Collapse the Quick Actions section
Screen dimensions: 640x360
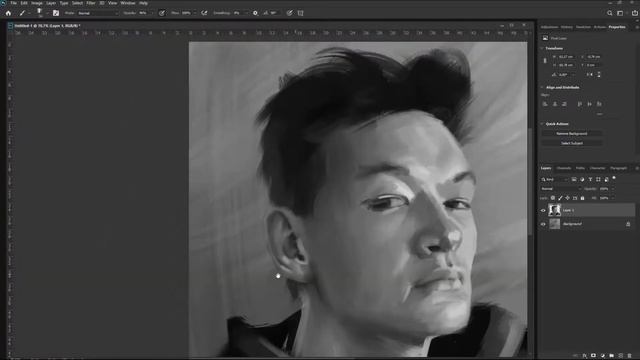(542, 124)
